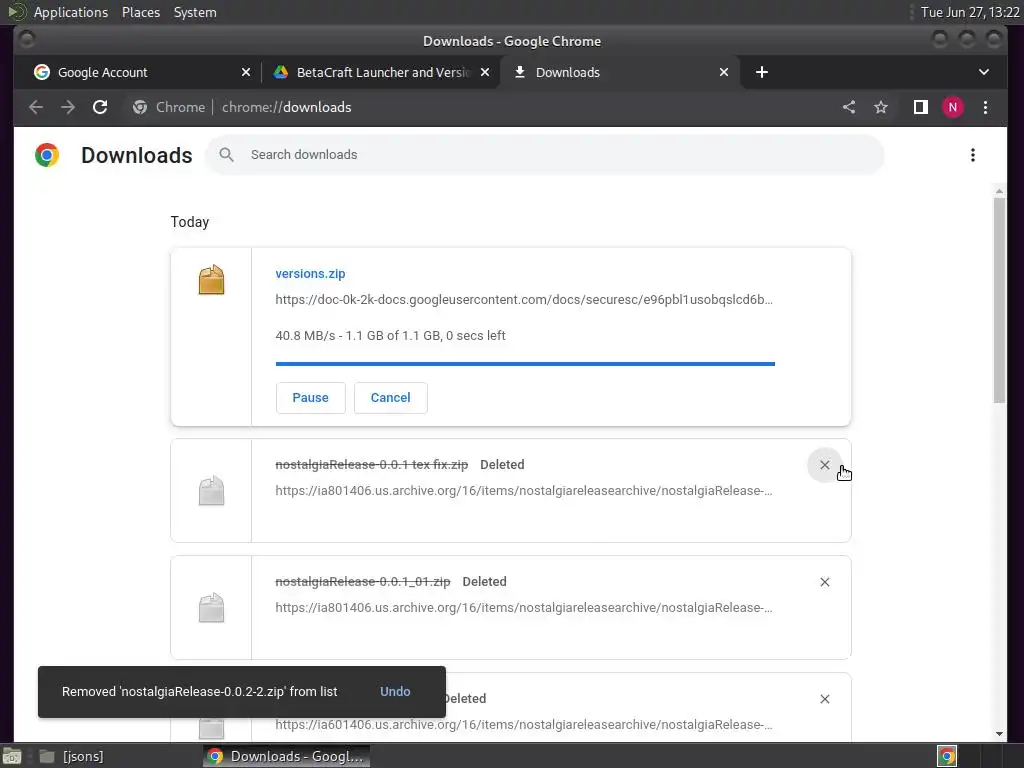This screenshot has width=1024, height=768.
Task: Click the download speed status text
Action: 391,336
